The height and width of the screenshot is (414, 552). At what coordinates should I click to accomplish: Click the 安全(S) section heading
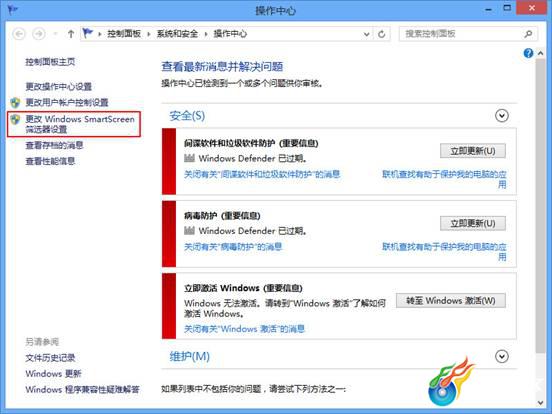coord(187,115)
